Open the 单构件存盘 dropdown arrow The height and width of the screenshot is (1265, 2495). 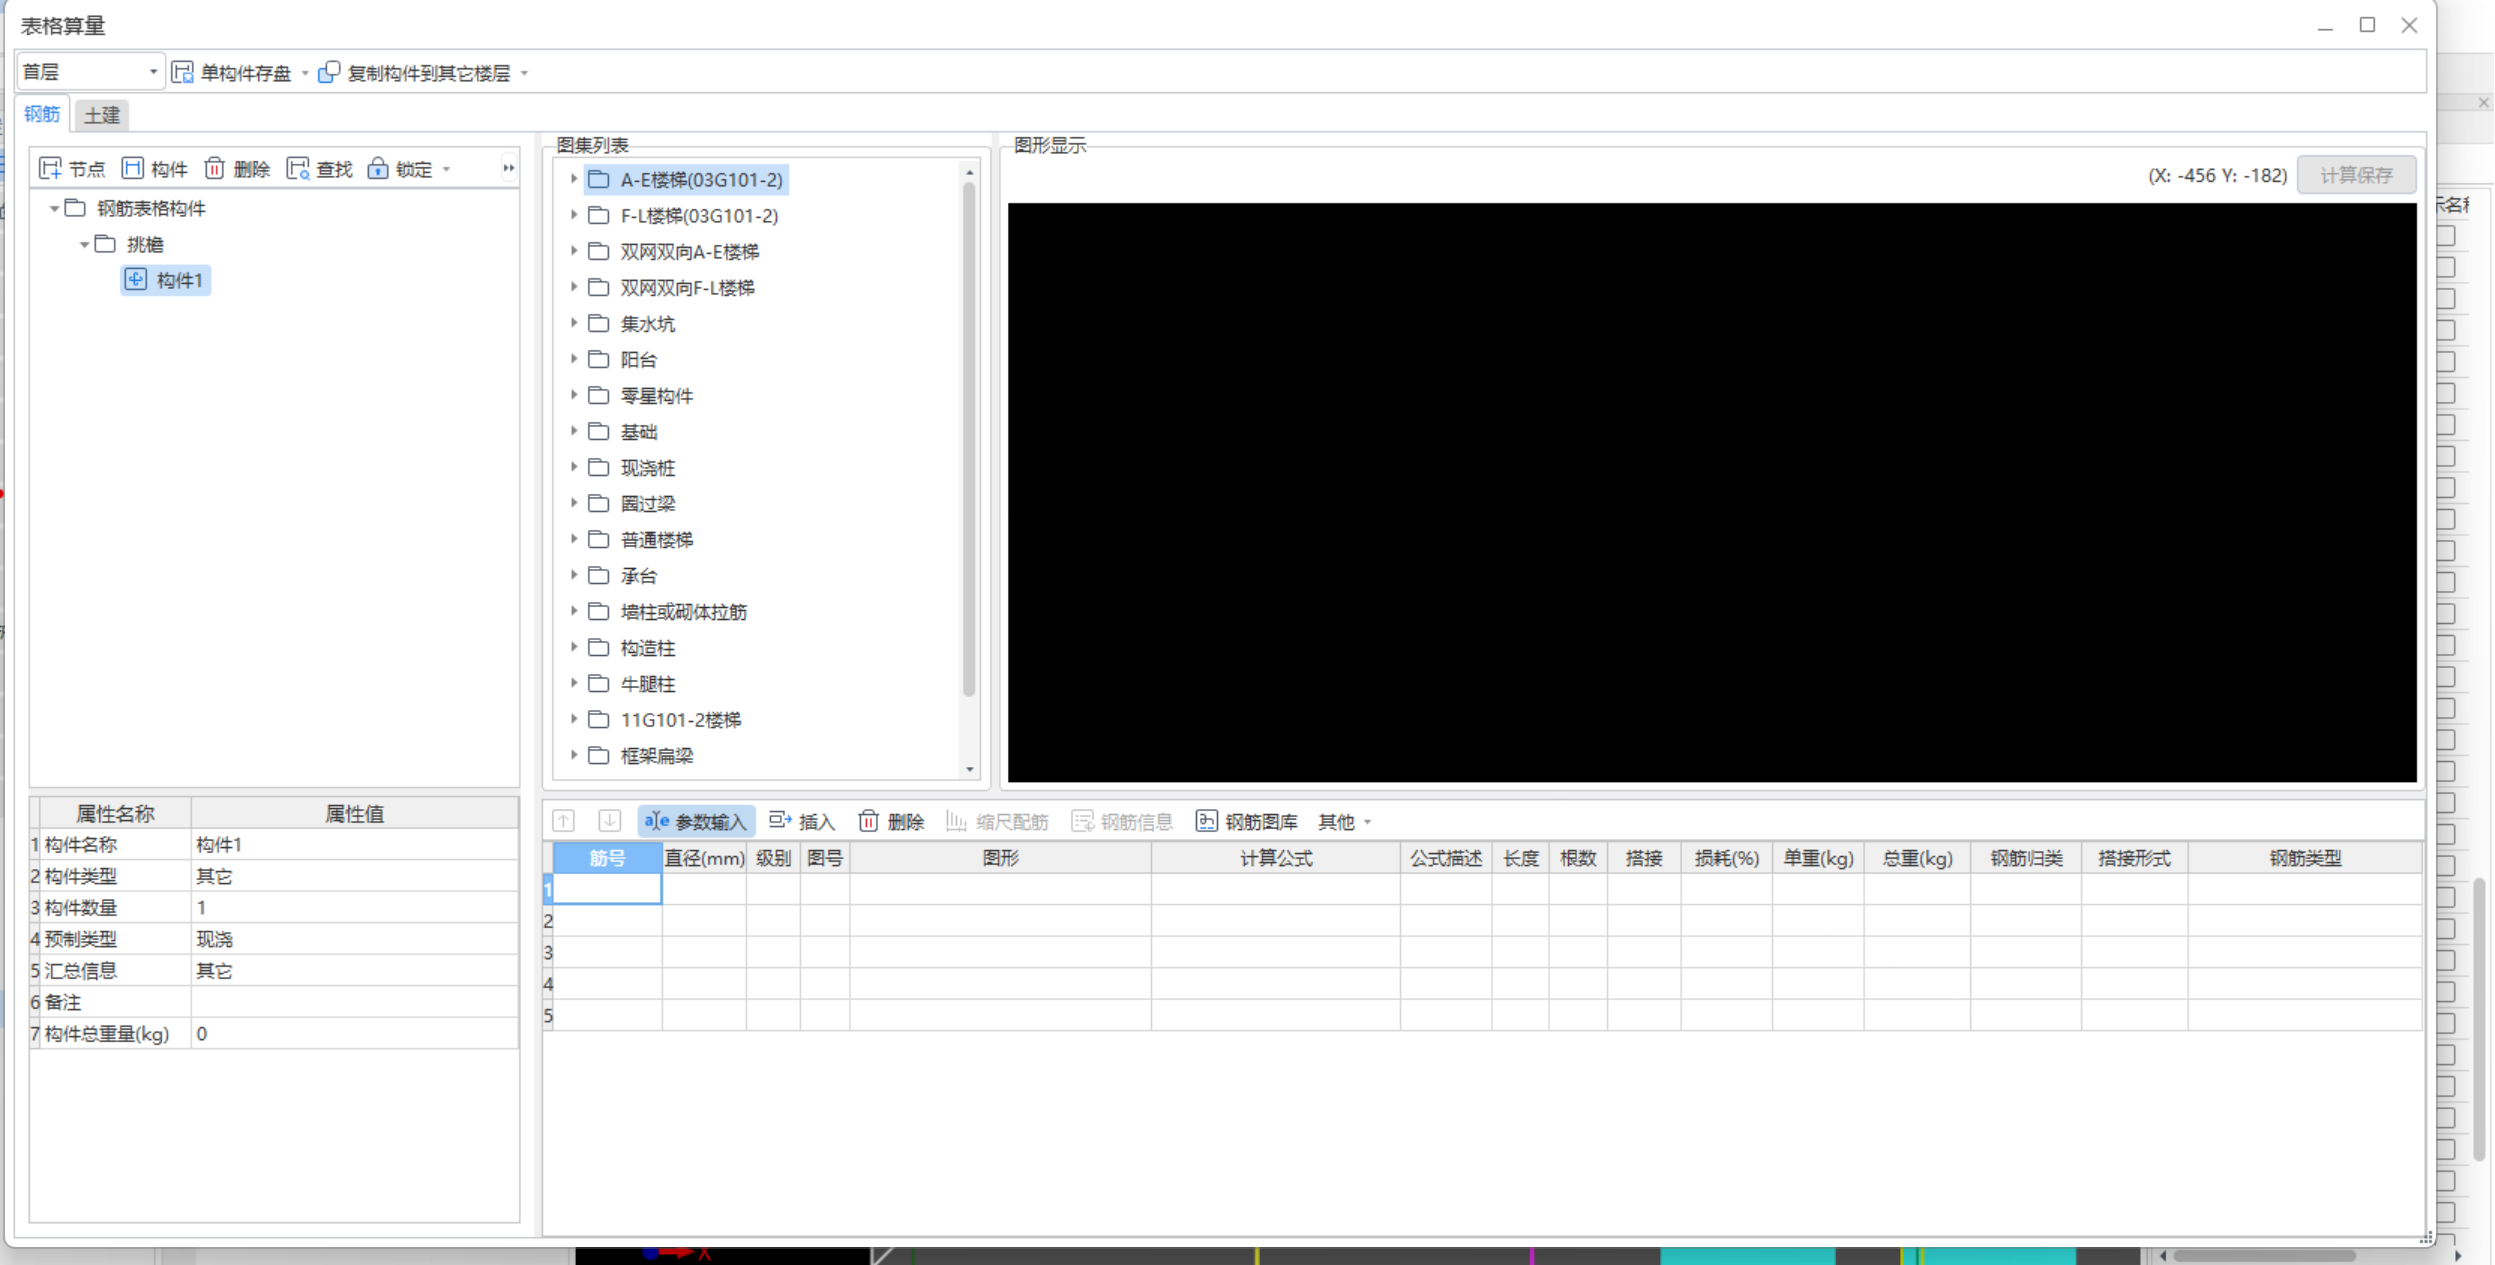305,73
